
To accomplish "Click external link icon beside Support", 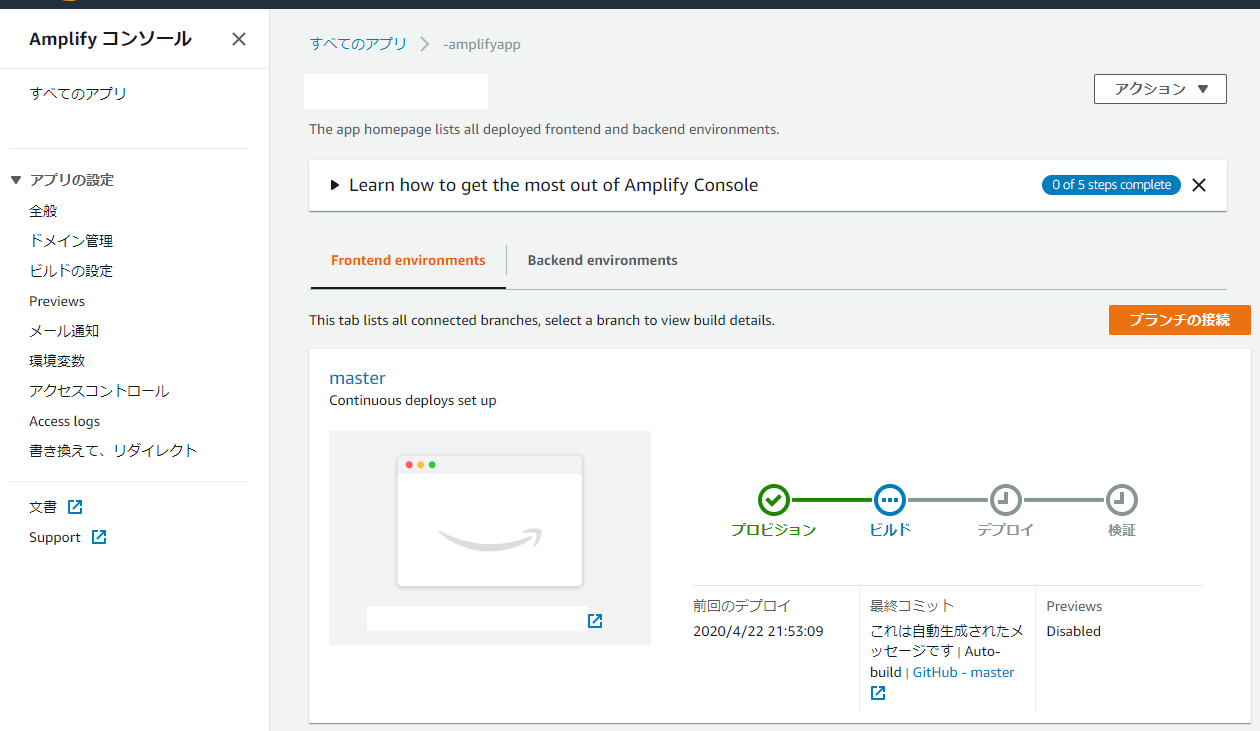I will click(99, 537).
